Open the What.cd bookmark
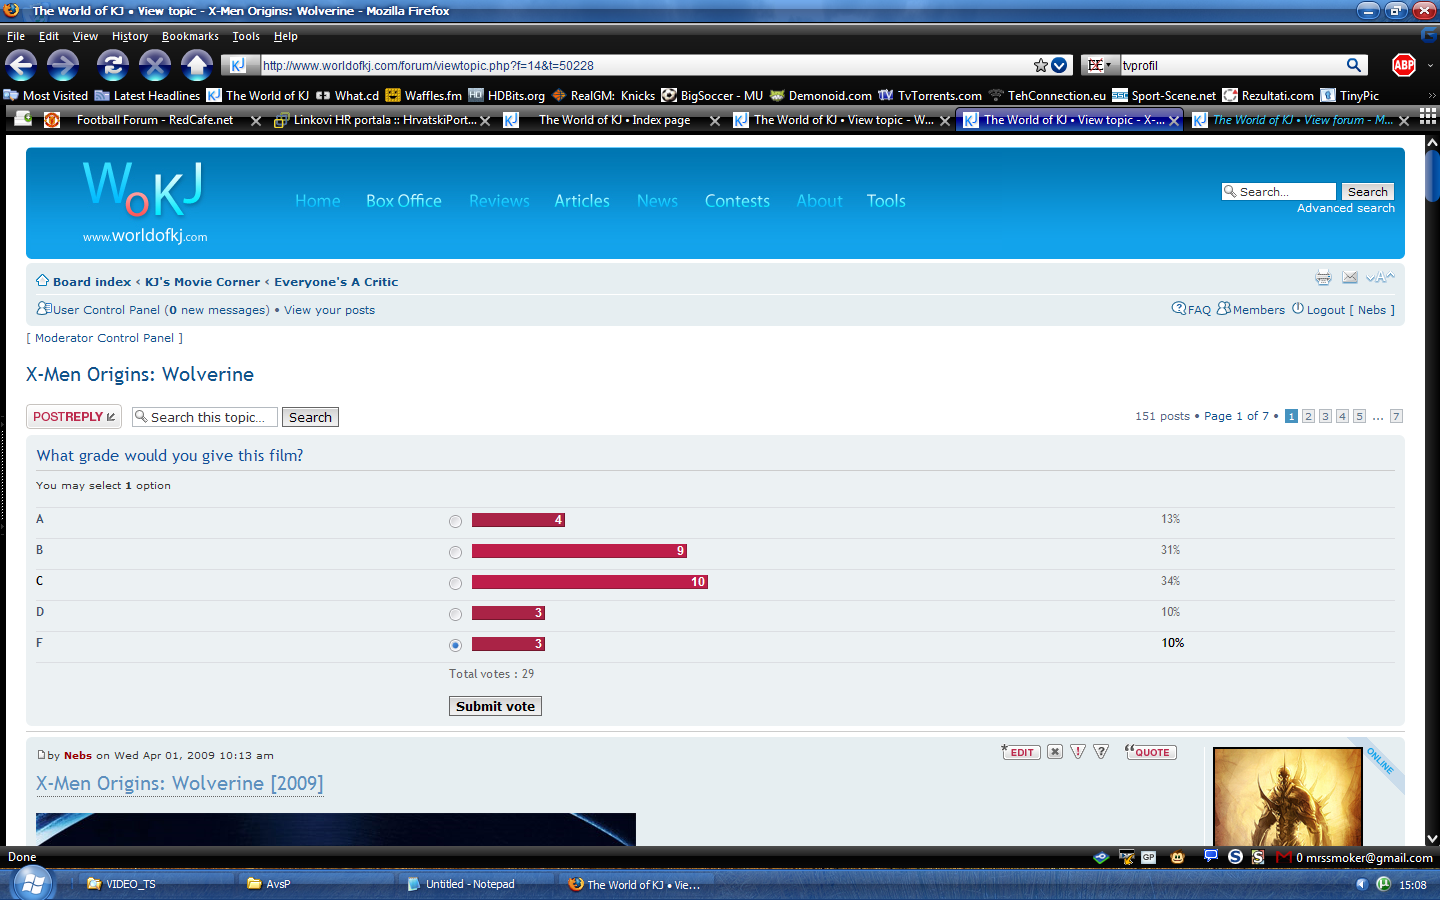This screenshot has width=1440, height=900. (x=347, y=96)
